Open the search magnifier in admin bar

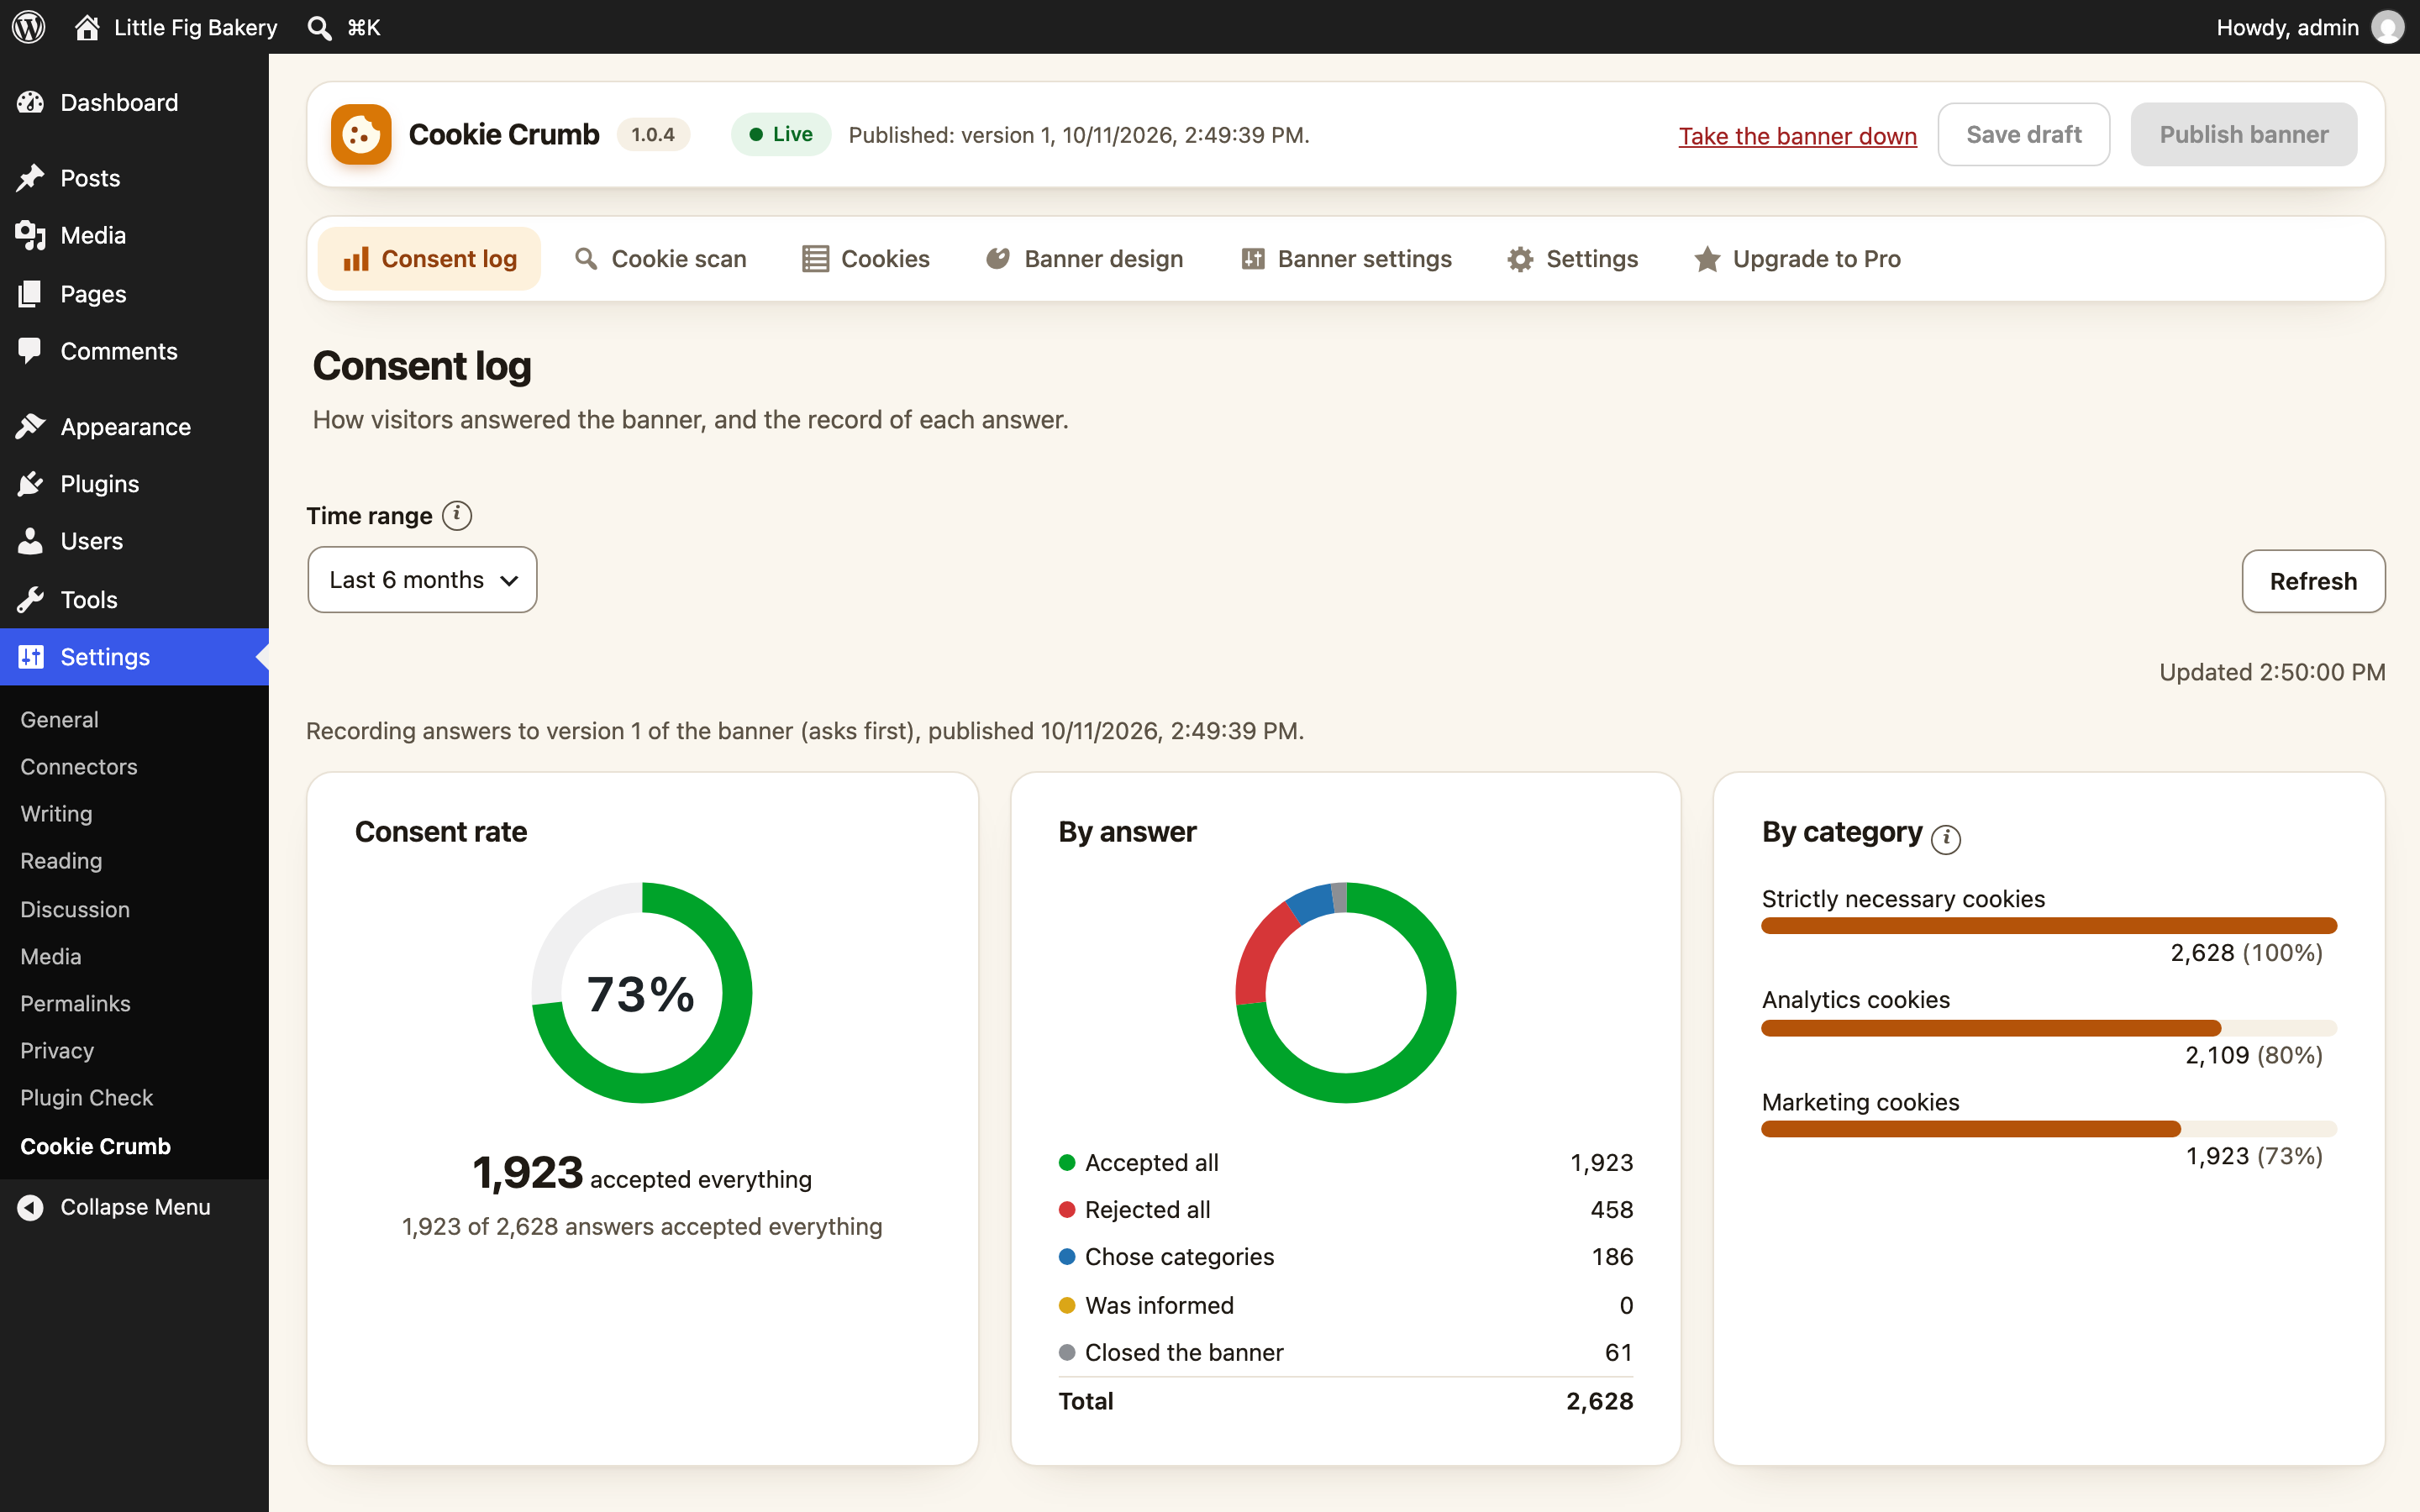pos(319,27)
